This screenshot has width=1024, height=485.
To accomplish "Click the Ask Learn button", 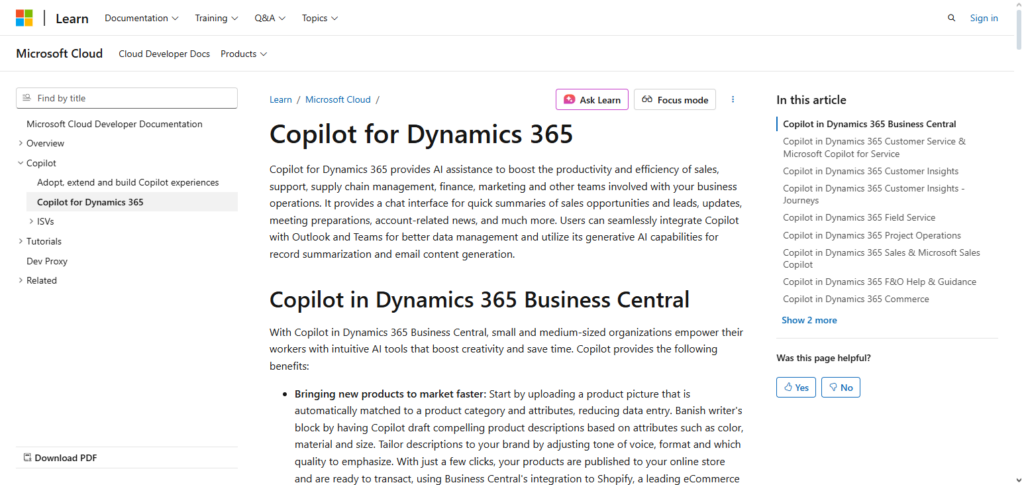I will point(592,99).
